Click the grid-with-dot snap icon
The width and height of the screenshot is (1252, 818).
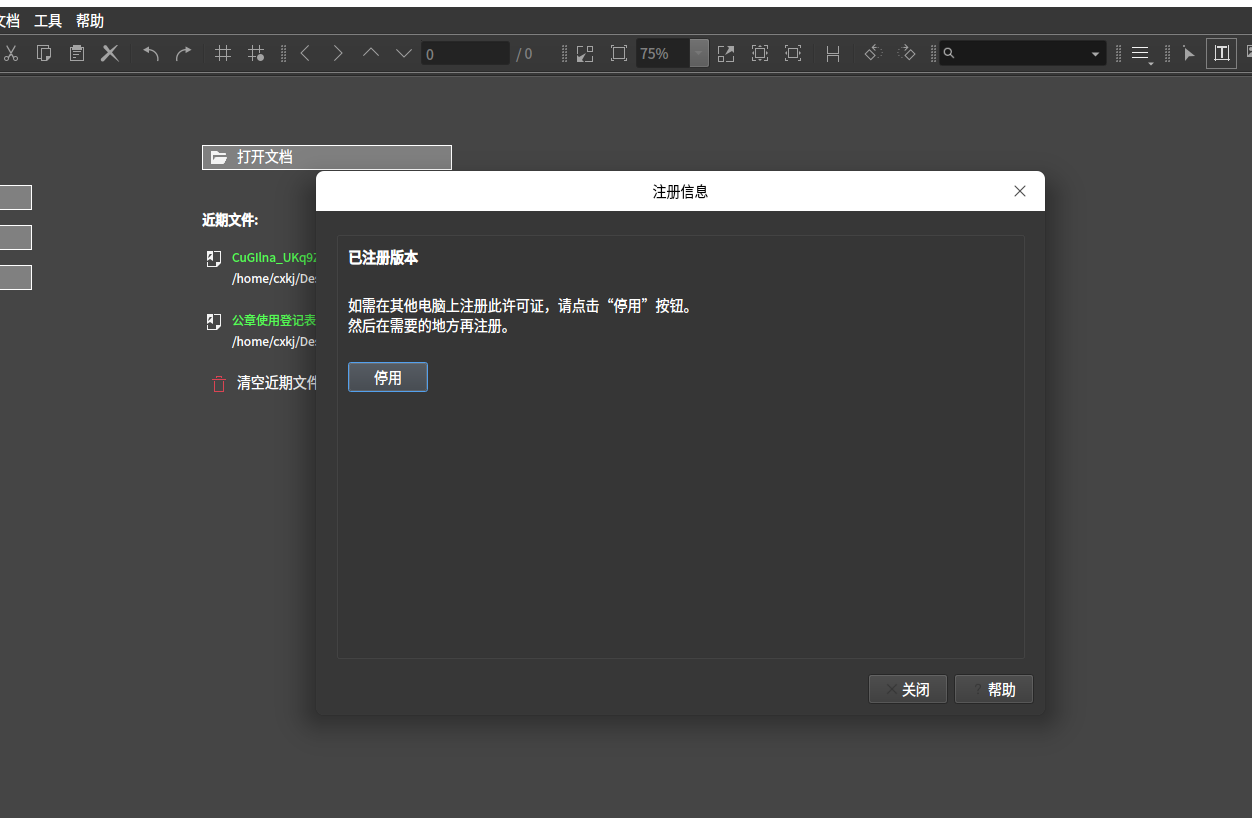pyautogui.click(x=256, y=54)
